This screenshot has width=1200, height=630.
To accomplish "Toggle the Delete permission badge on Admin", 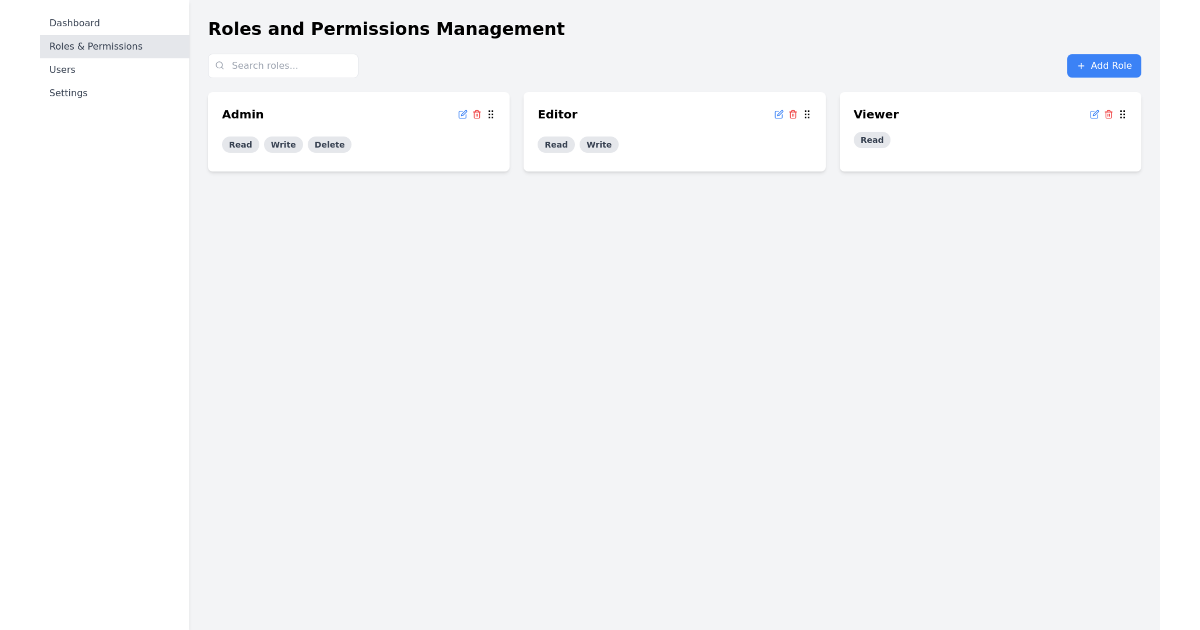I will tap(329, 144).
